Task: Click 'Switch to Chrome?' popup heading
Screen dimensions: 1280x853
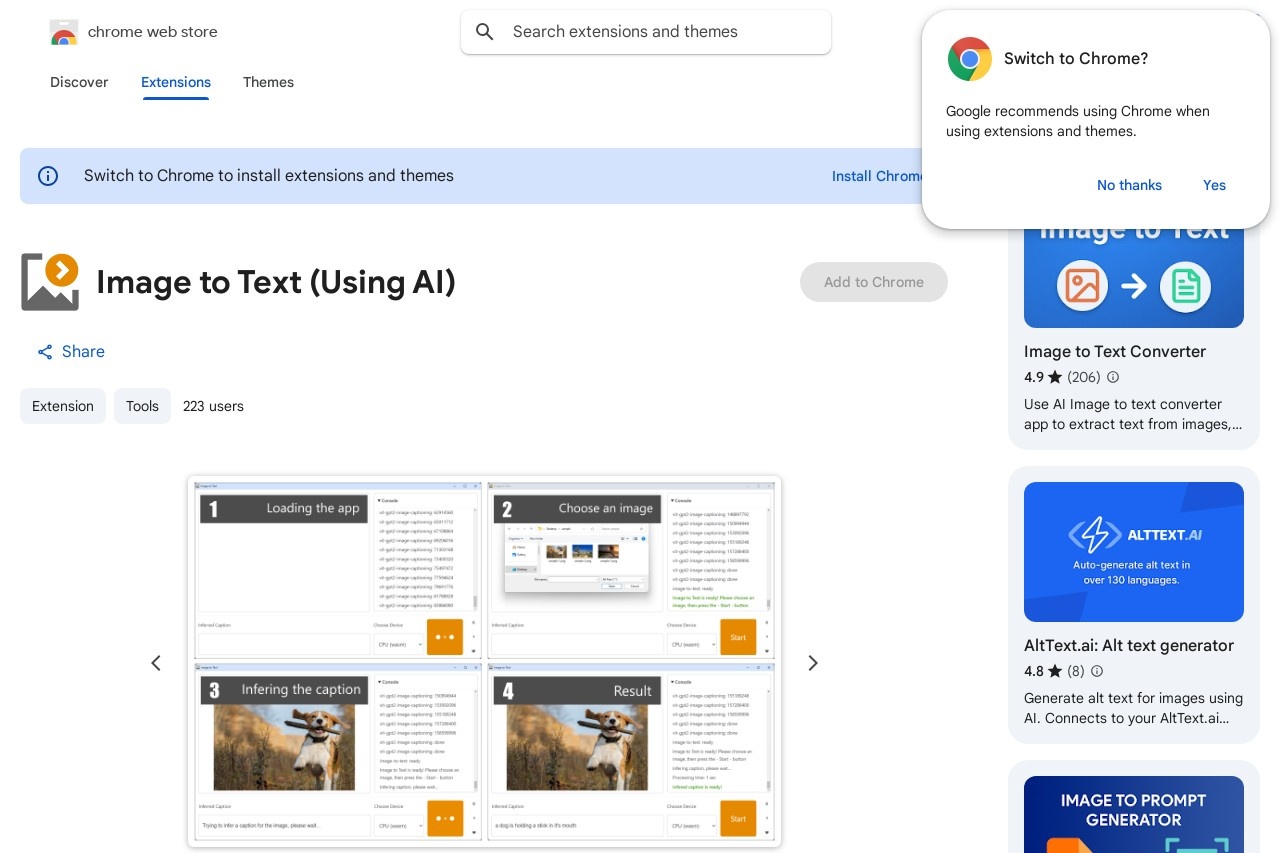Action: tap(1076, 59)
